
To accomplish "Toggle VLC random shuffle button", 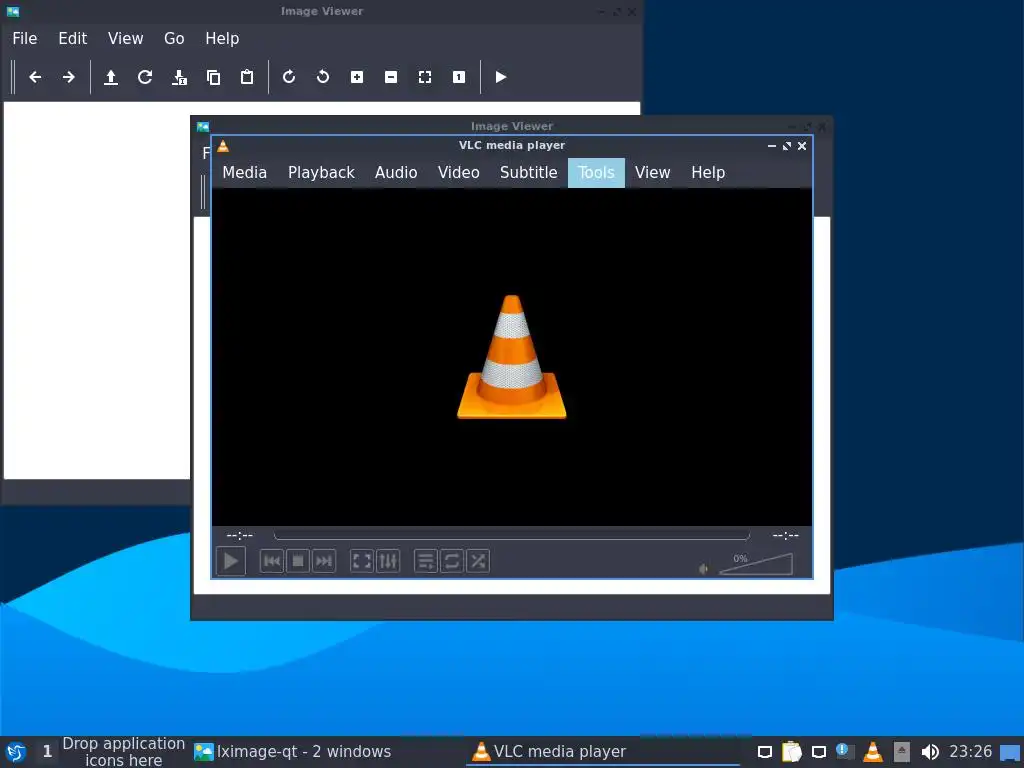I will point(478,561).
